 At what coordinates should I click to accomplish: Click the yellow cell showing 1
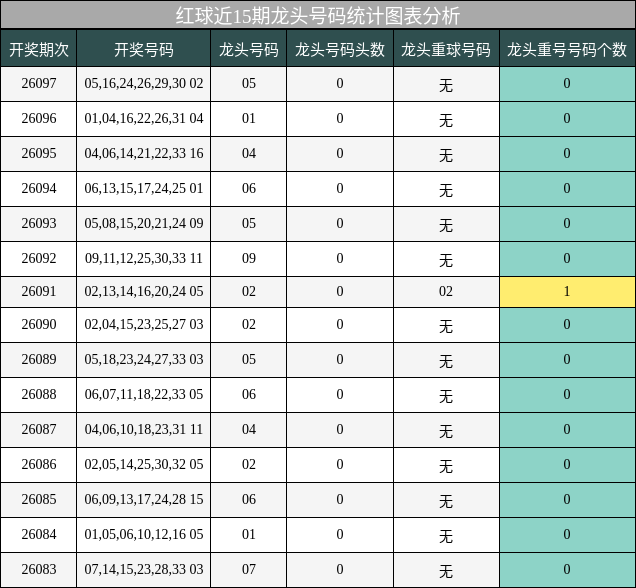[567, 292]
